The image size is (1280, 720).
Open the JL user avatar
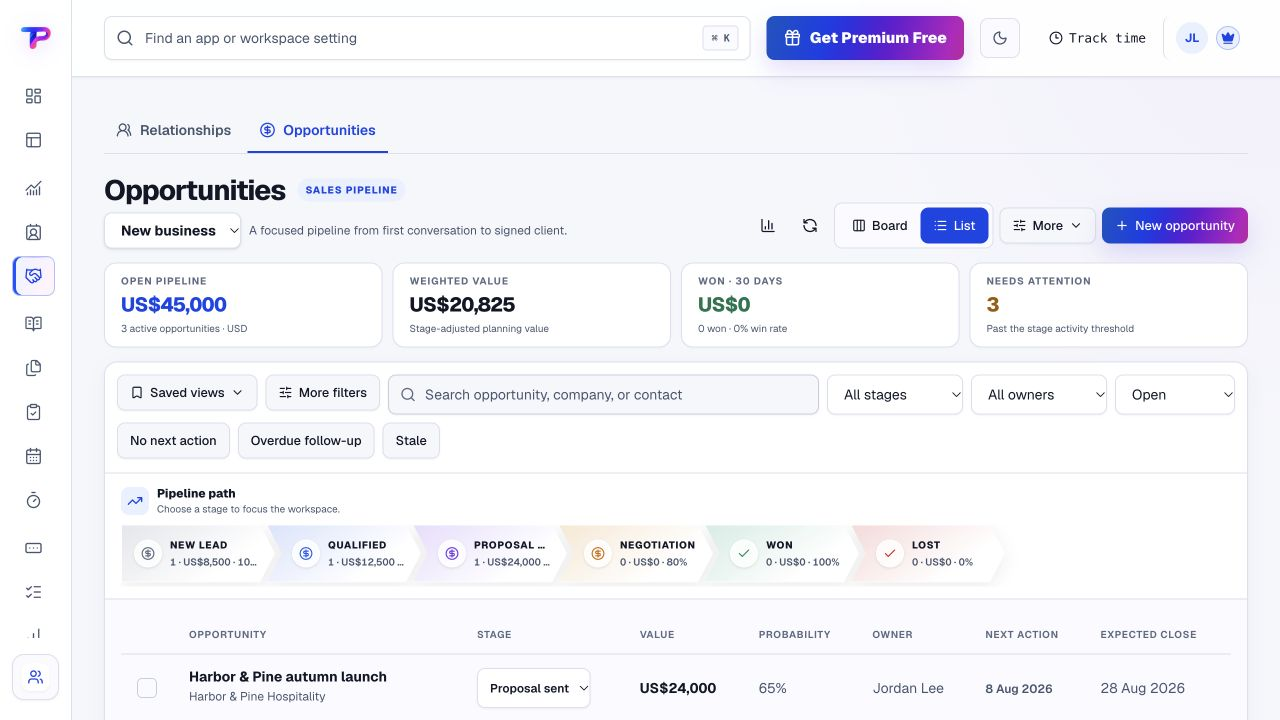(1191, 38)
